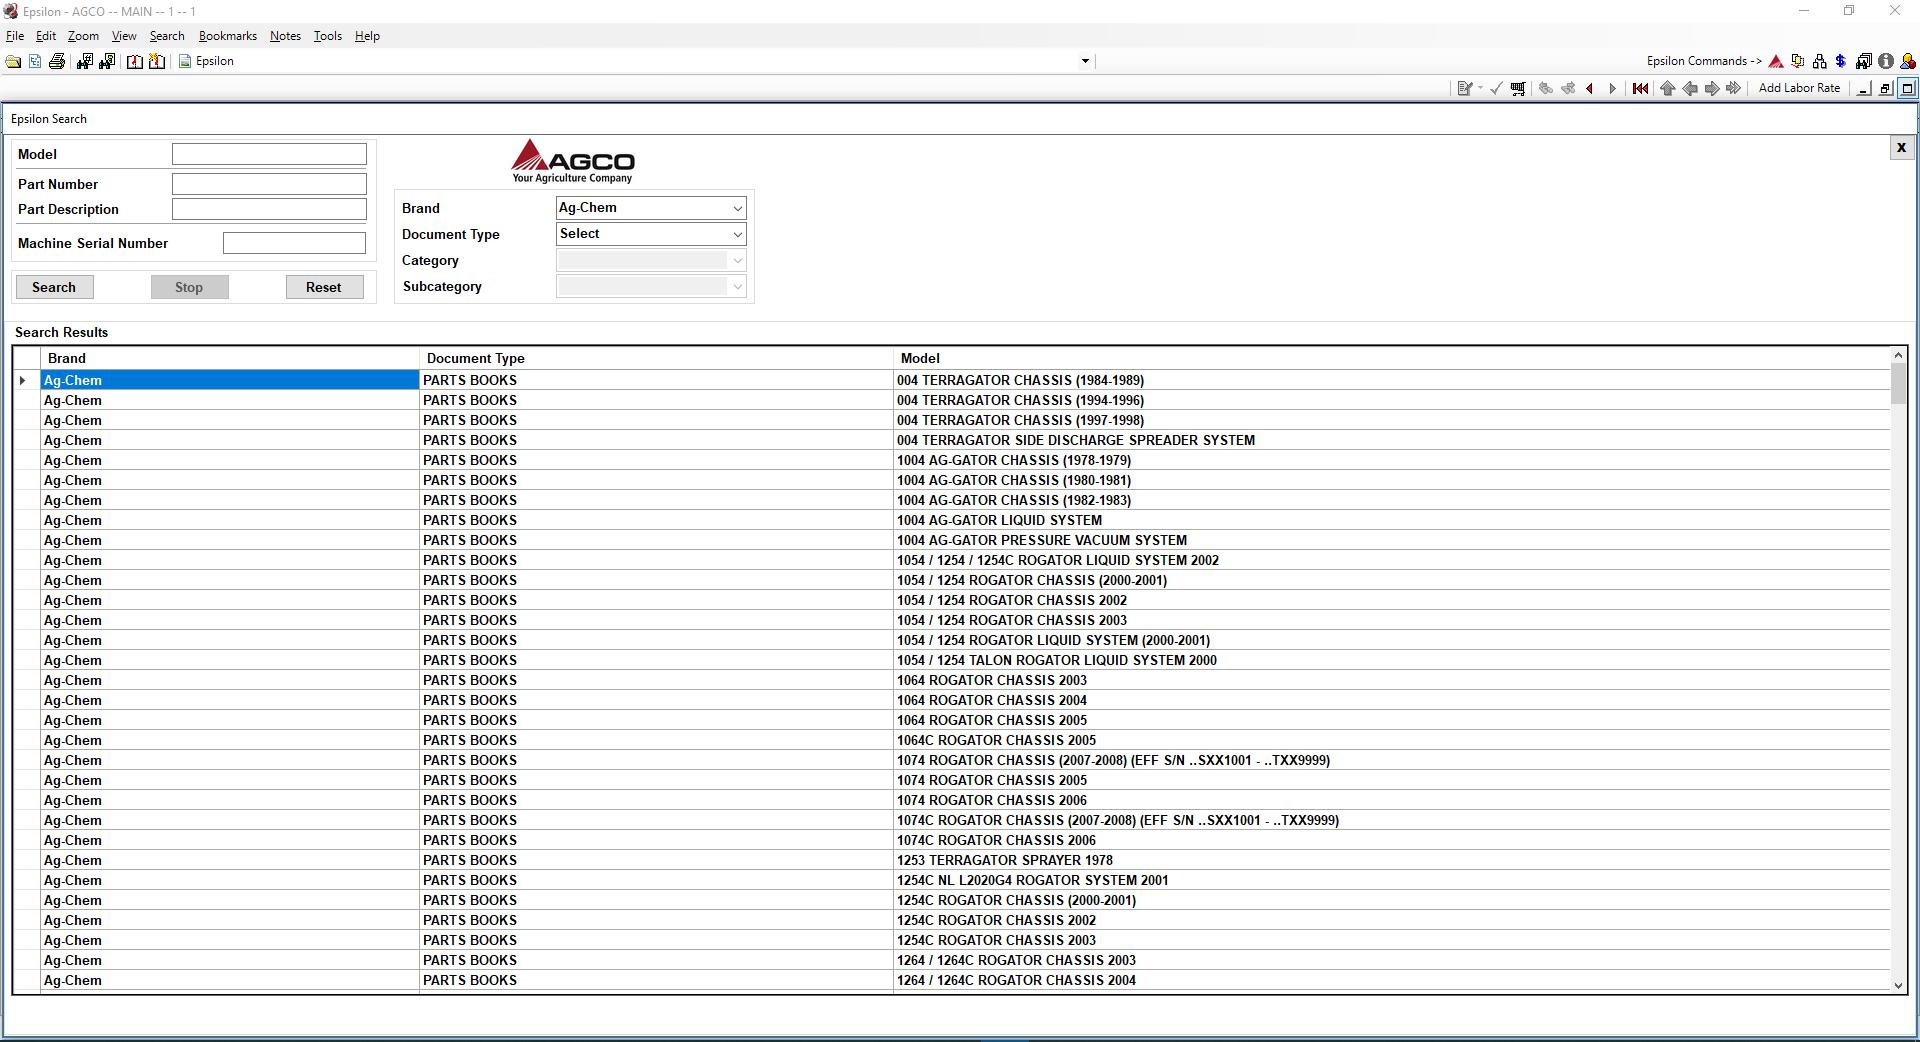Click the red AGCO triangle command icon
Screen dimensions: 1920x1042
tap(1776, 62)
